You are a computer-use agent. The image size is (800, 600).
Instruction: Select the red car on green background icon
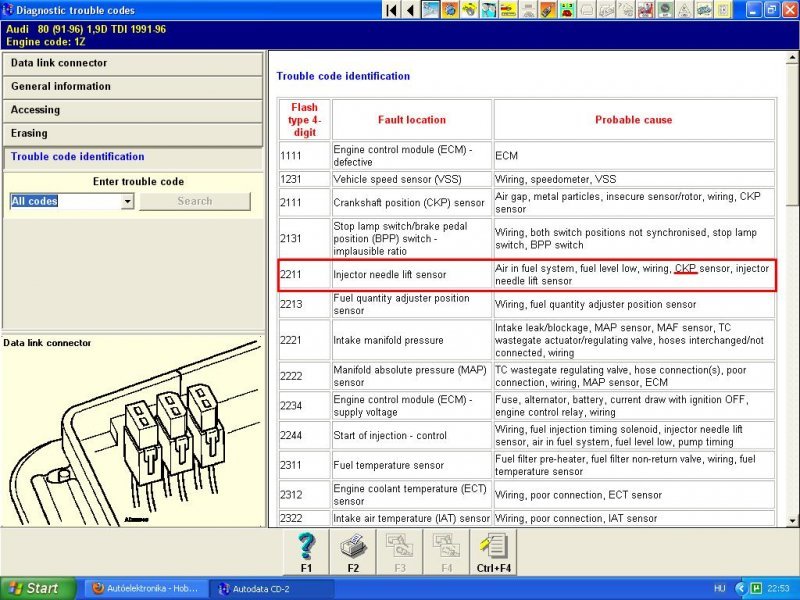pos(567,10)
